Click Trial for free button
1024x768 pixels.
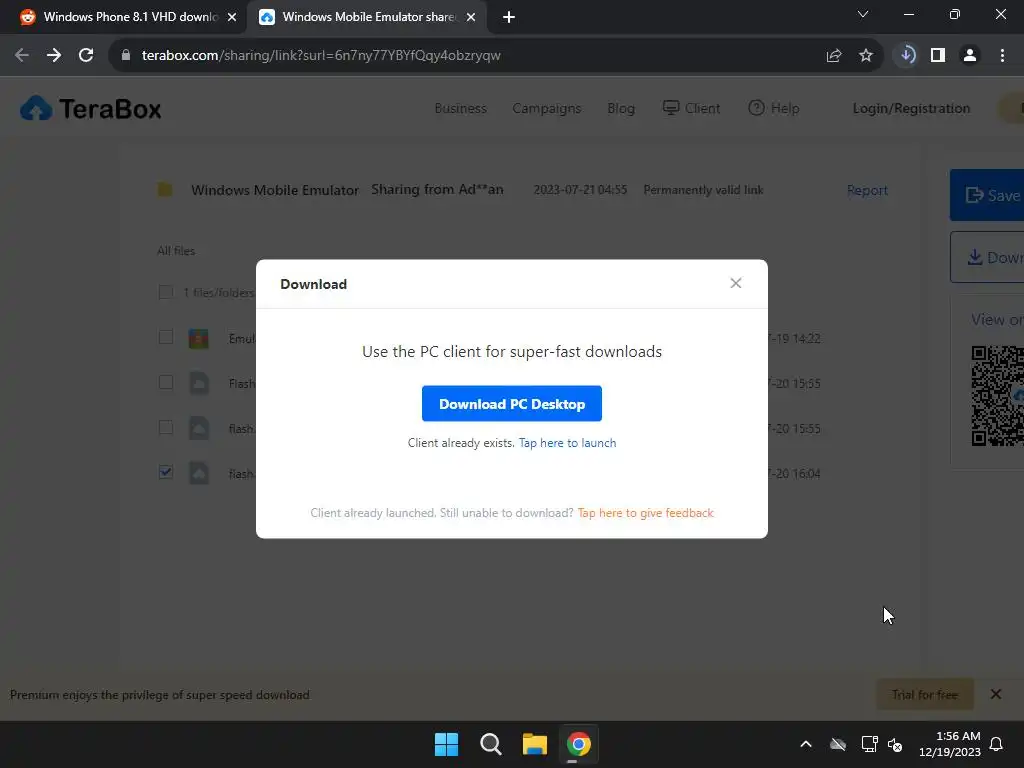(925, 695)
